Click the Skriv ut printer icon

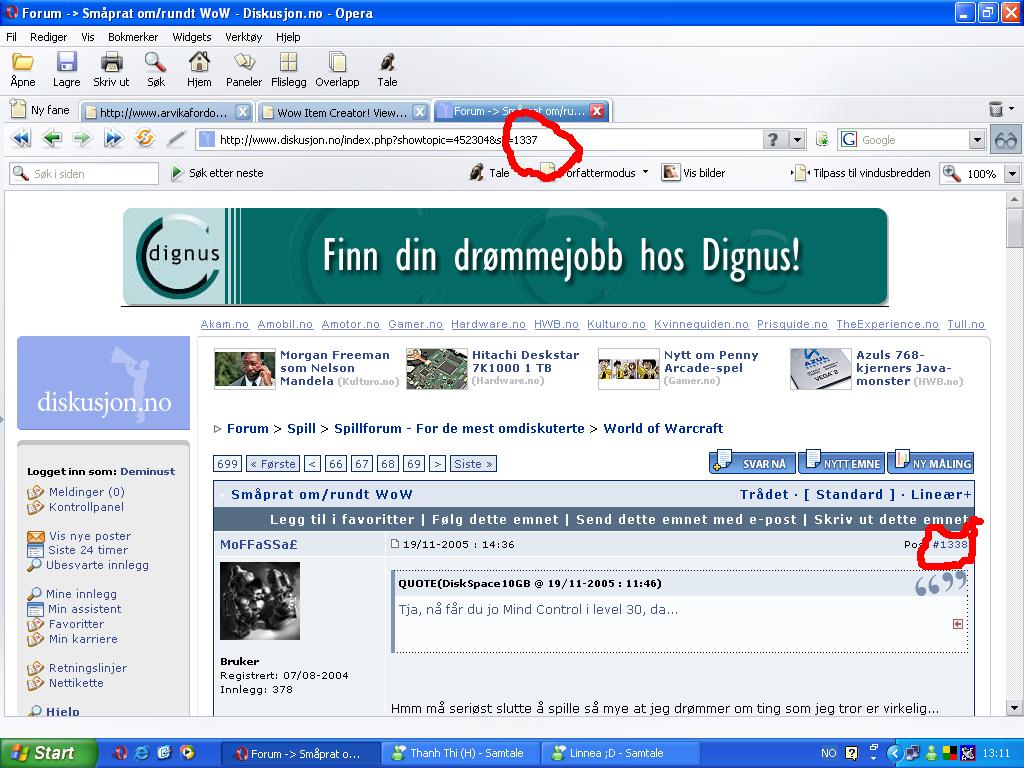click(112, 62)
